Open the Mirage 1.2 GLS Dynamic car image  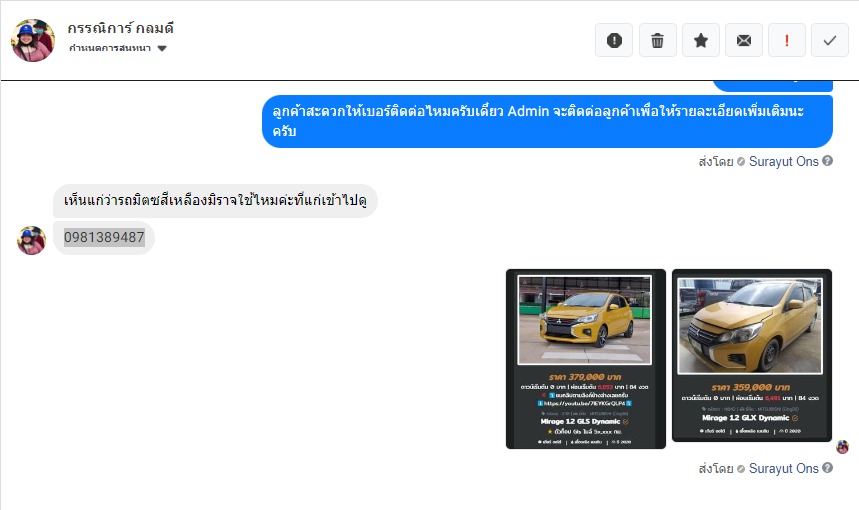coord(586,359)
